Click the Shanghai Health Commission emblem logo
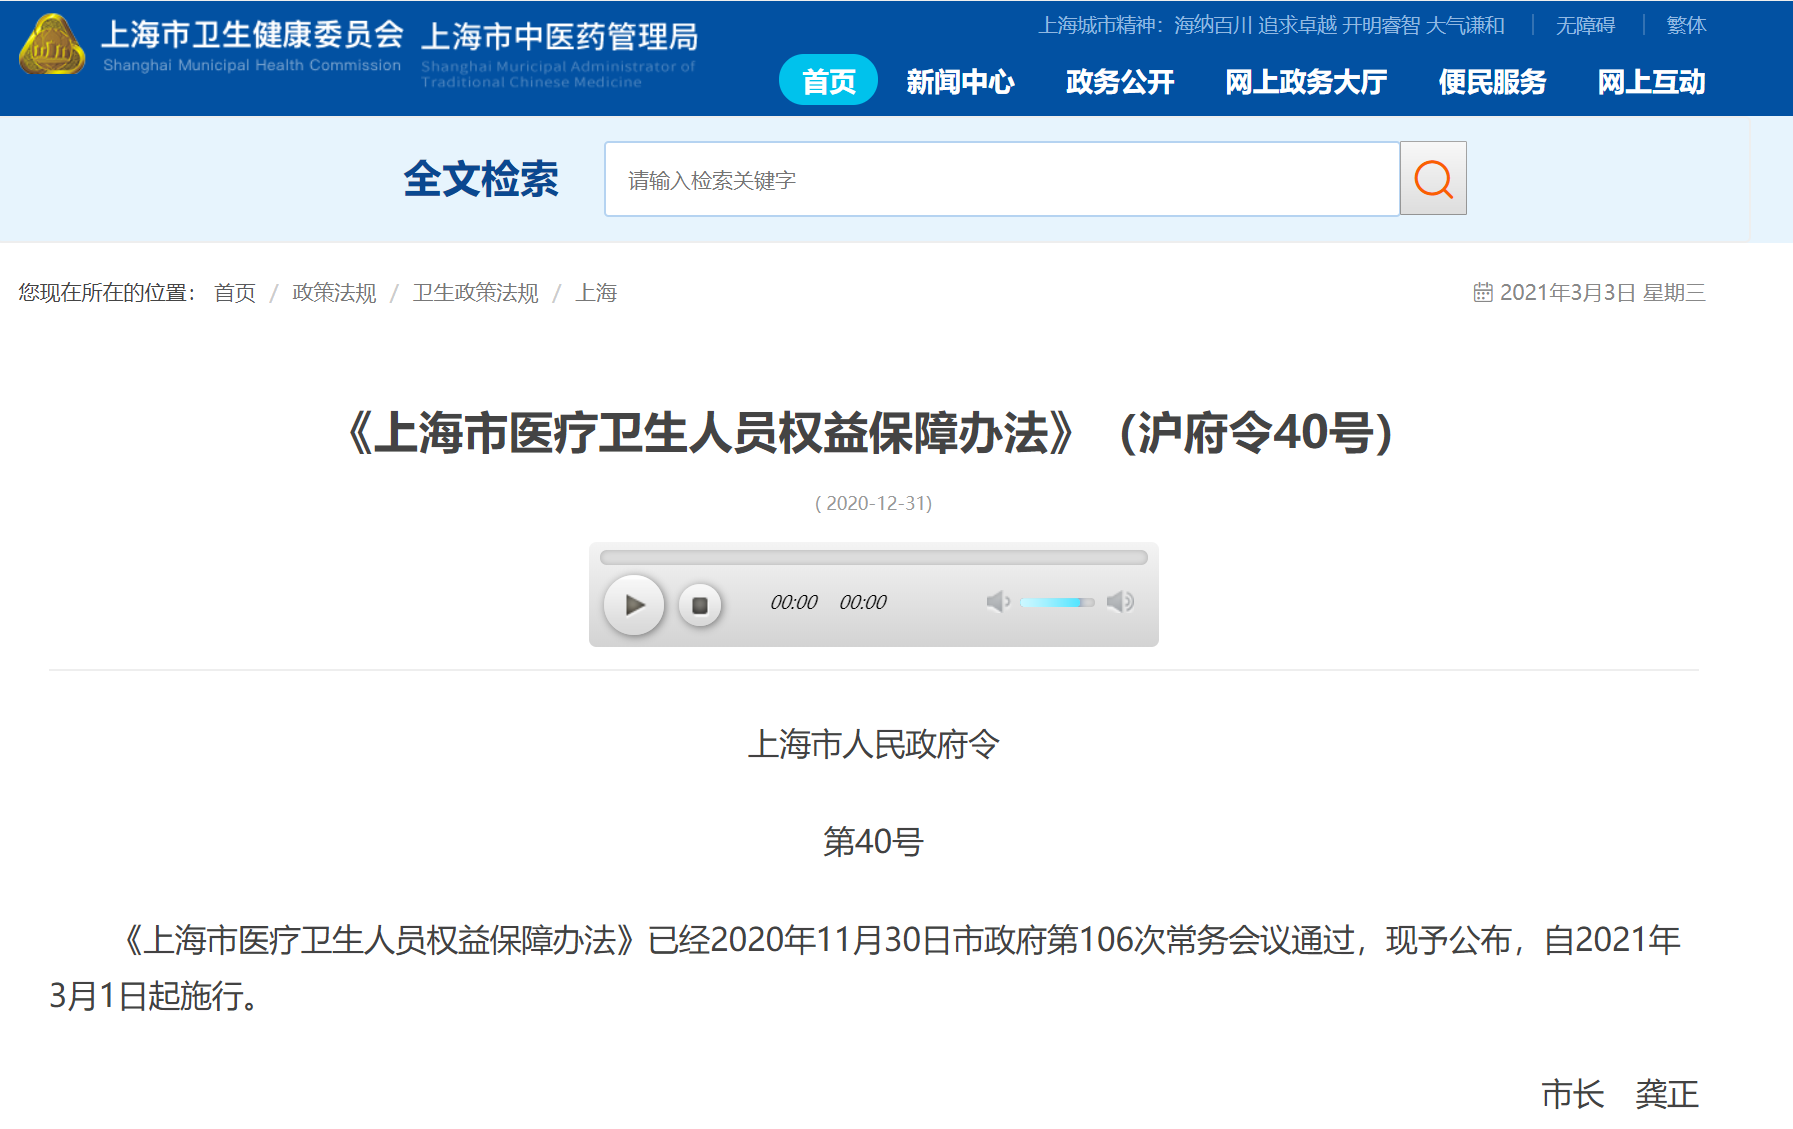This screenshot has height=1129, width=1793. pos(52,45)
